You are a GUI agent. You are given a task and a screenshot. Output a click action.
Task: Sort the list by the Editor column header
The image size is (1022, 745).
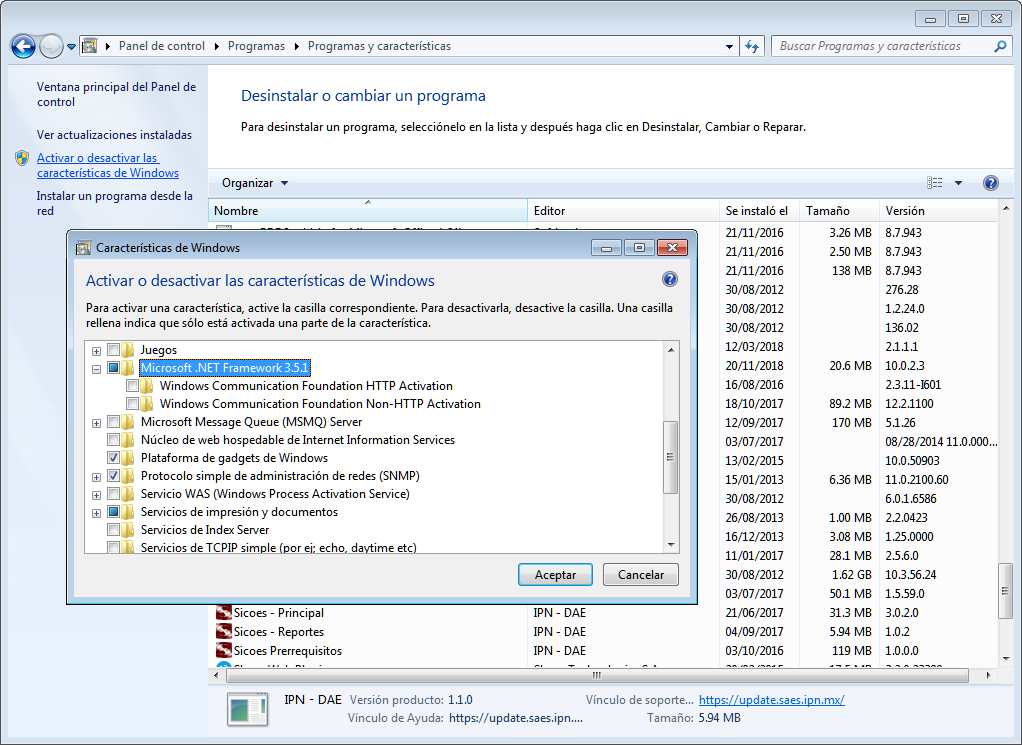tap(550, 211)
